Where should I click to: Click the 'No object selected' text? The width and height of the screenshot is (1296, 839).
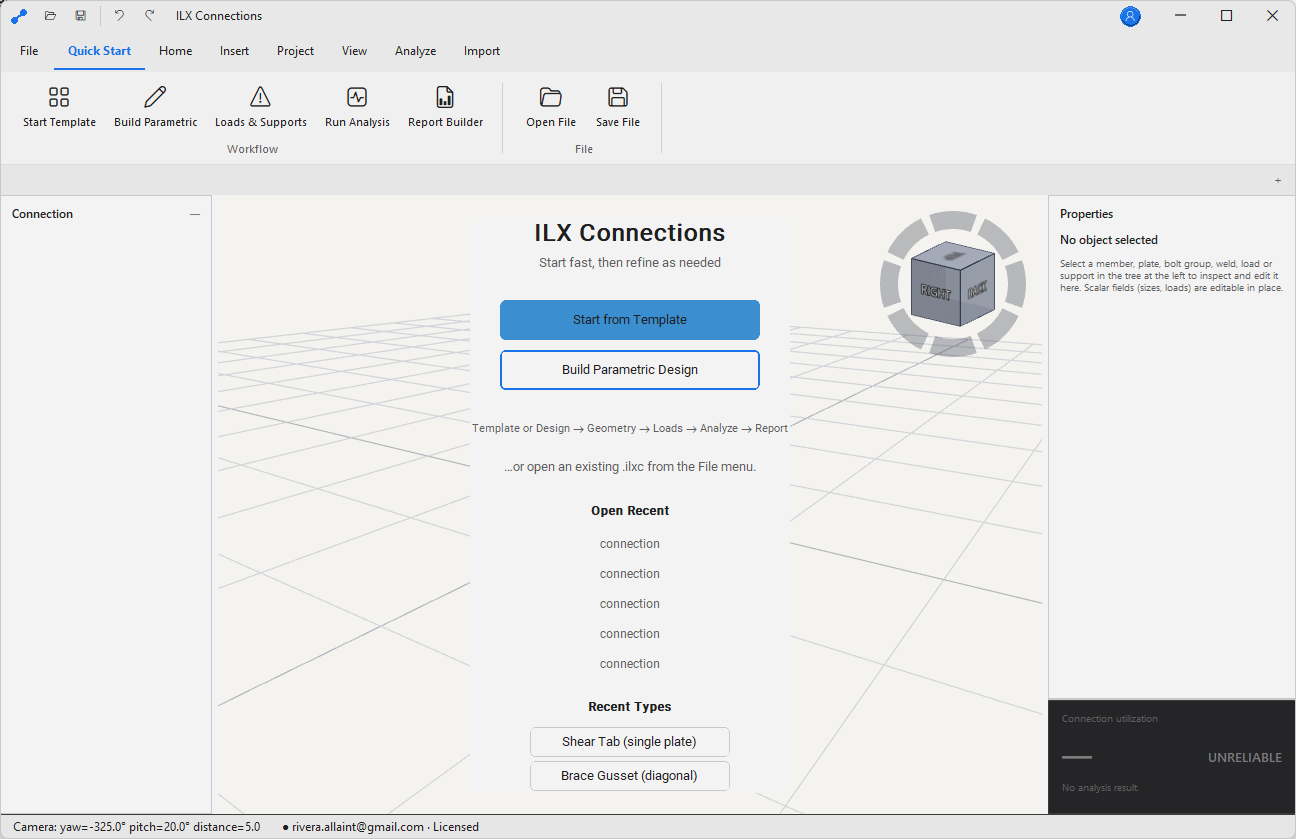1108,240
